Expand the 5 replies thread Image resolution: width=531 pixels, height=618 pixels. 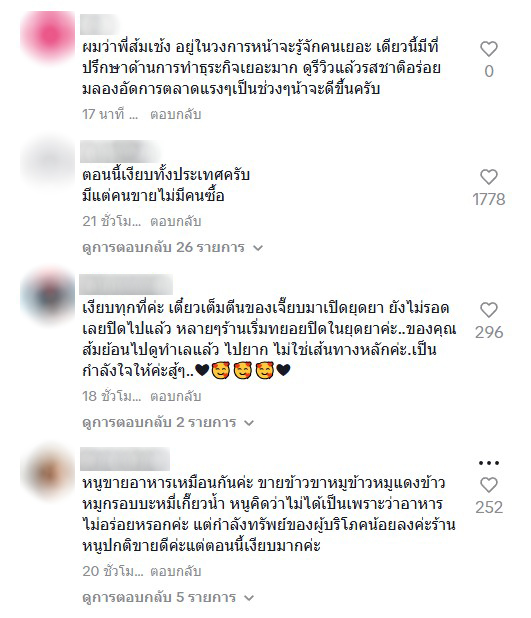[x=168, y=598]
